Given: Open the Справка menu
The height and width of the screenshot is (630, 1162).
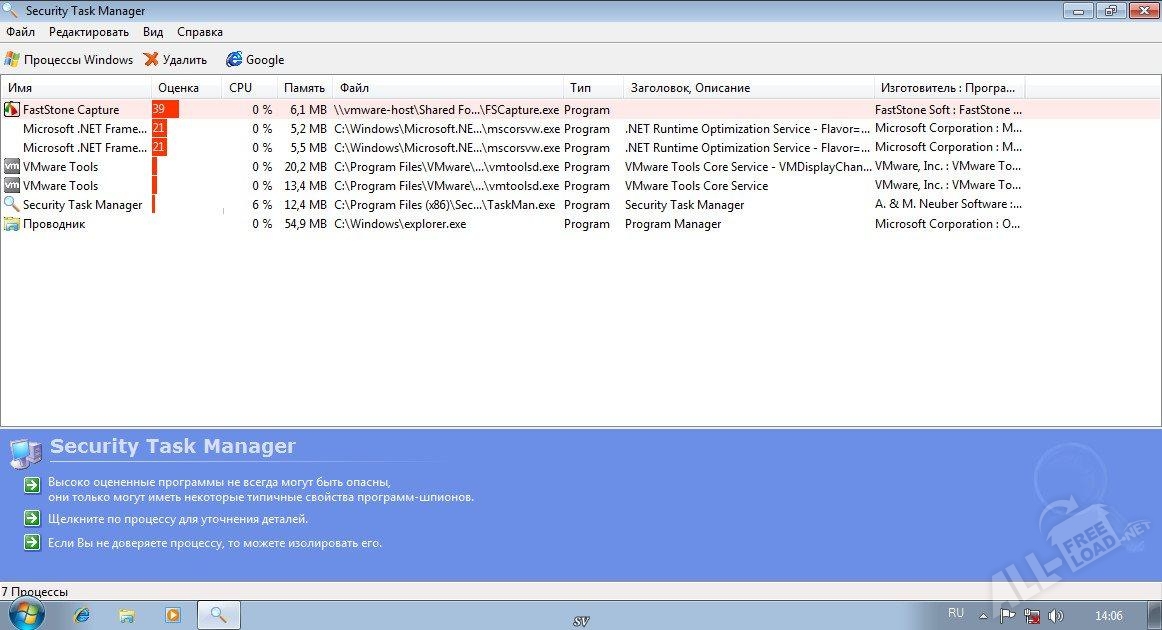Looking at the screenshot, I should (x=200, y=32).
